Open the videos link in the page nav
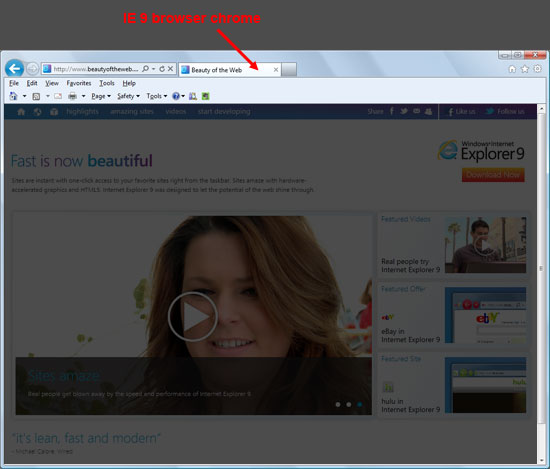Image resolution: width=550 pixels, height=469 pixels. pyautogui.click(x=176, y=112)
